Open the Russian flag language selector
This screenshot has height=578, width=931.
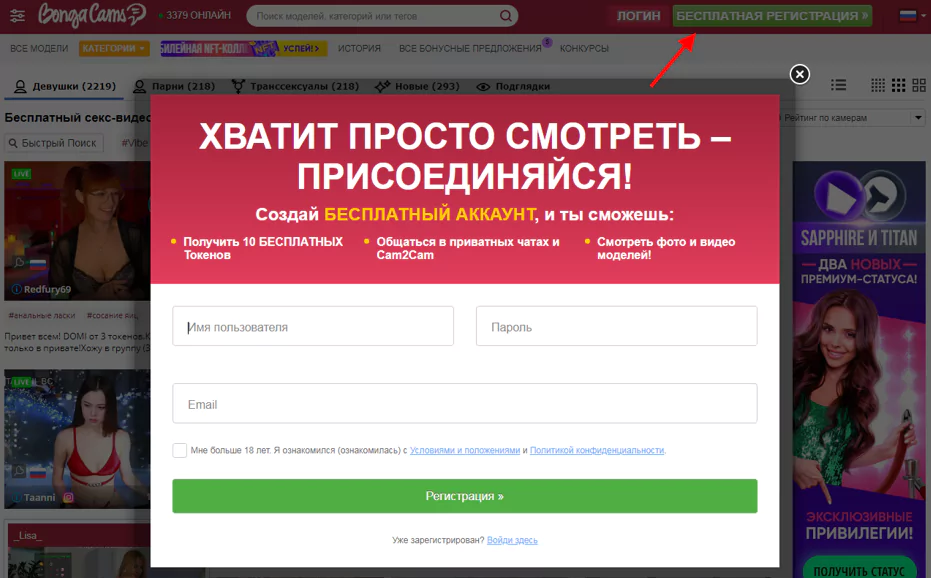(908, 15)
